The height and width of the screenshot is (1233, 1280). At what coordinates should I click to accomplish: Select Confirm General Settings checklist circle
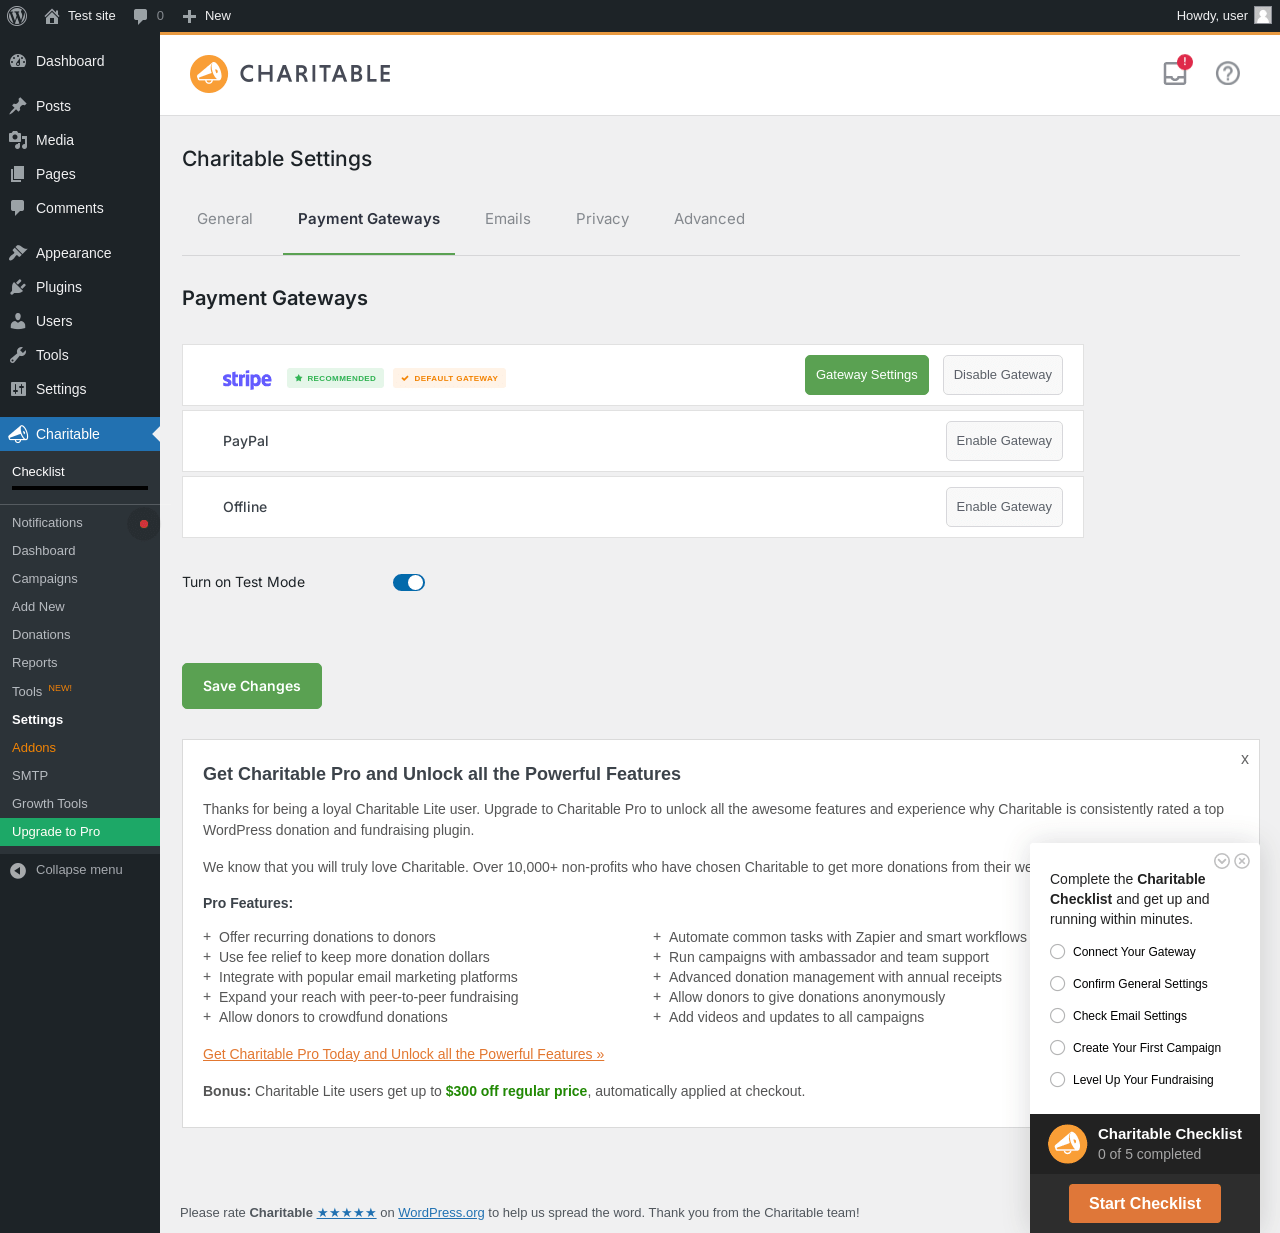pyautogui.click(x=1057, y=984)
